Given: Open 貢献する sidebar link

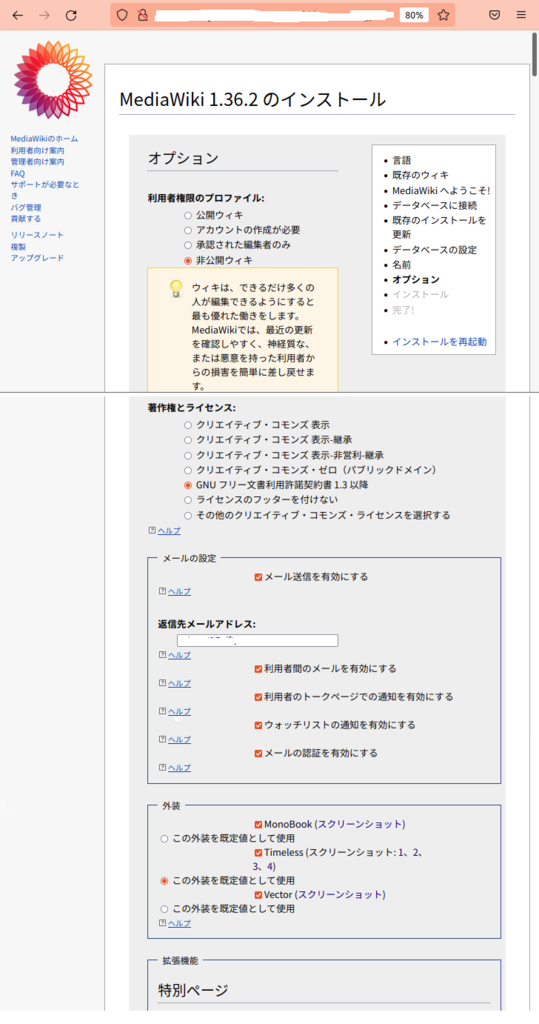Looking at the screenshot, I should coord(25,219).
